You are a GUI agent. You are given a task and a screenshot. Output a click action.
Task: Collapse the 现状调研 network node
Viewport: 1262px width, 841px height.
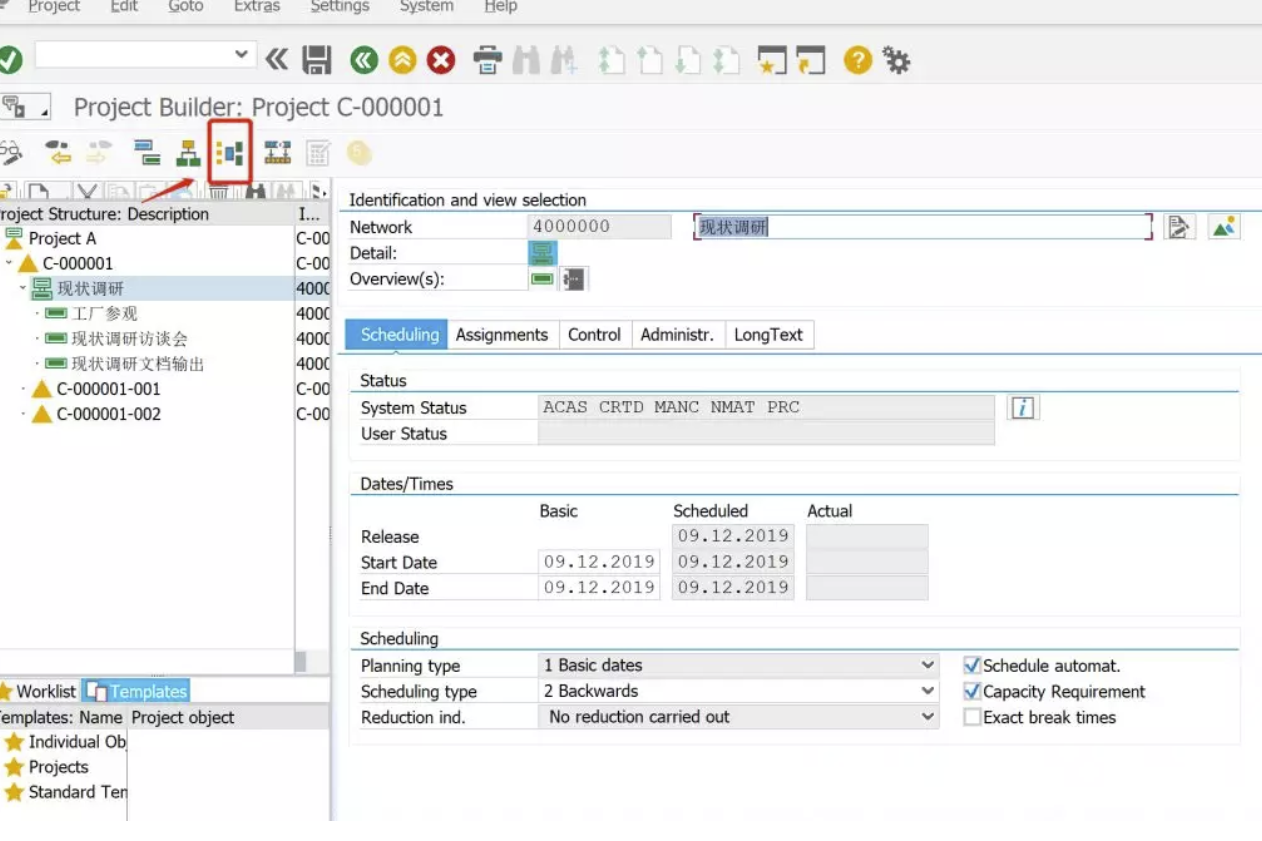[x=22, y=289]
